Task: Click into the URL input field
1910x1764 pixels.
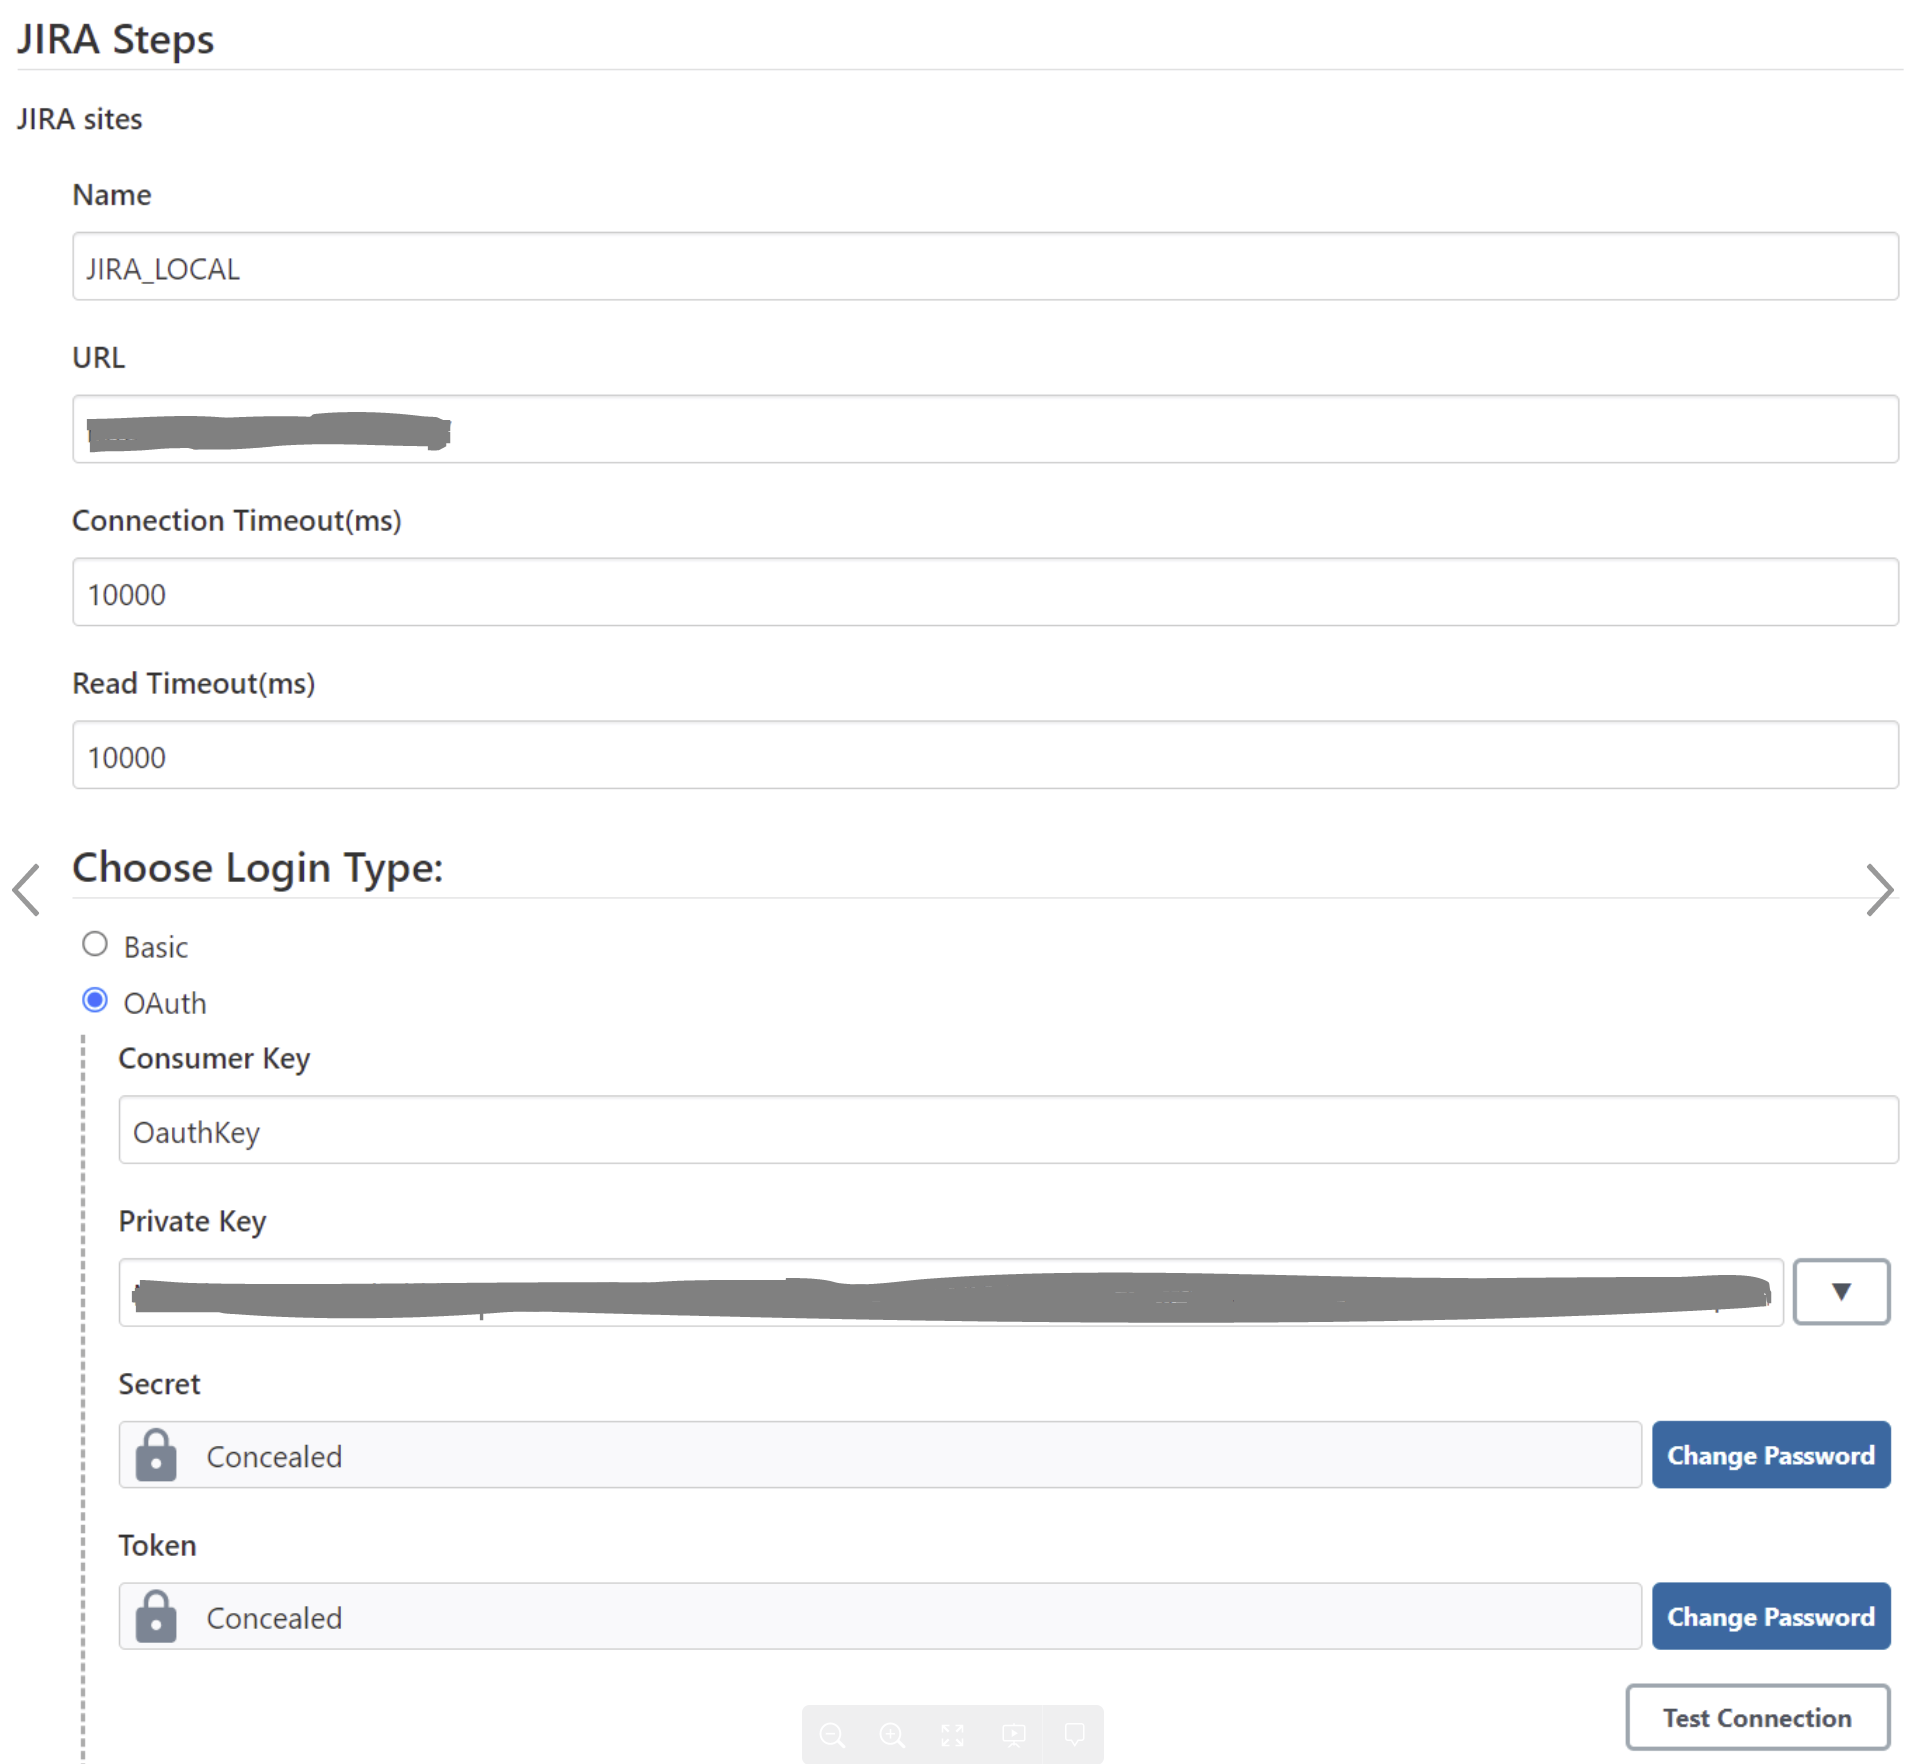Action: point(985,430)
